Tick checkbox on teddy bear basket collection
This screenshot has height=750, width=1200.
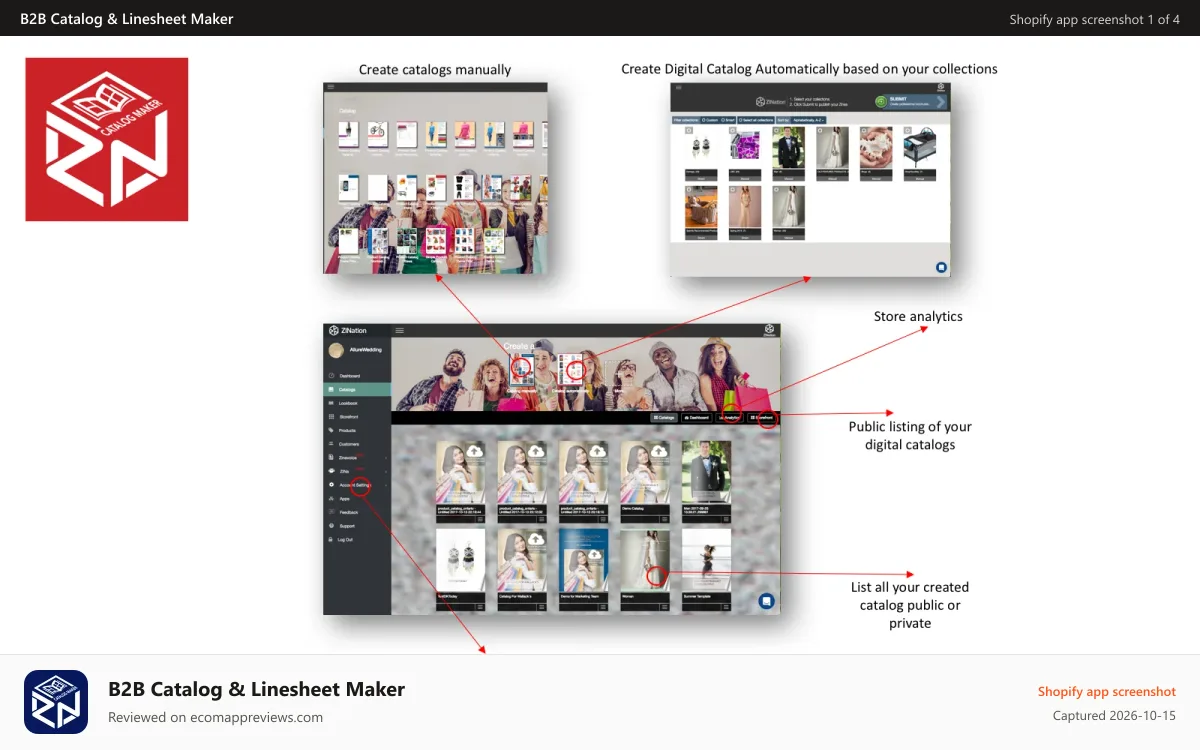689,189
